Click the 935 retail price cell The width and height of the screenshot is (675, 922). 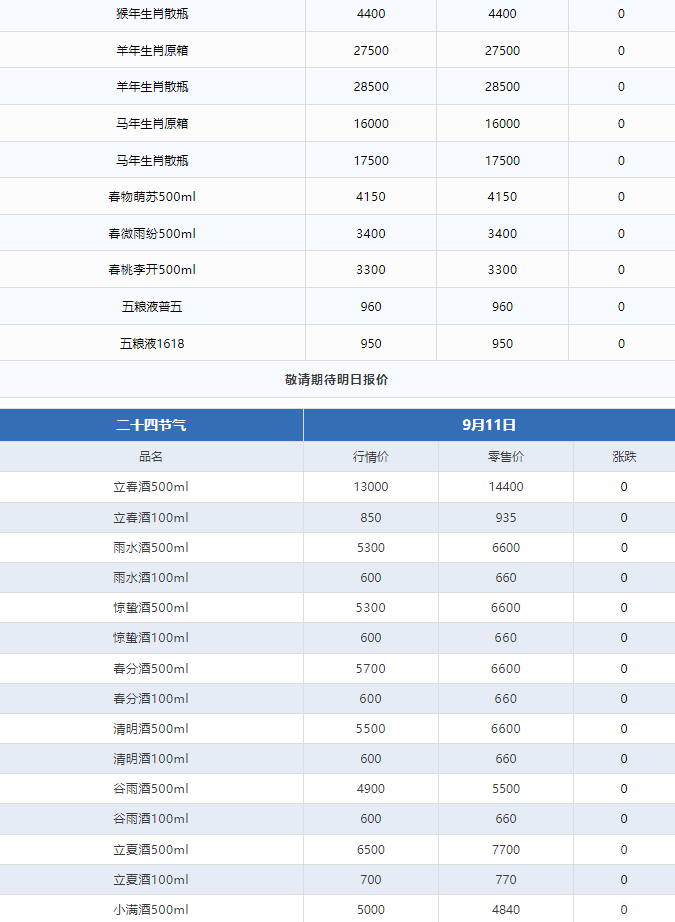pyautogui.click(x=506, y=517)
